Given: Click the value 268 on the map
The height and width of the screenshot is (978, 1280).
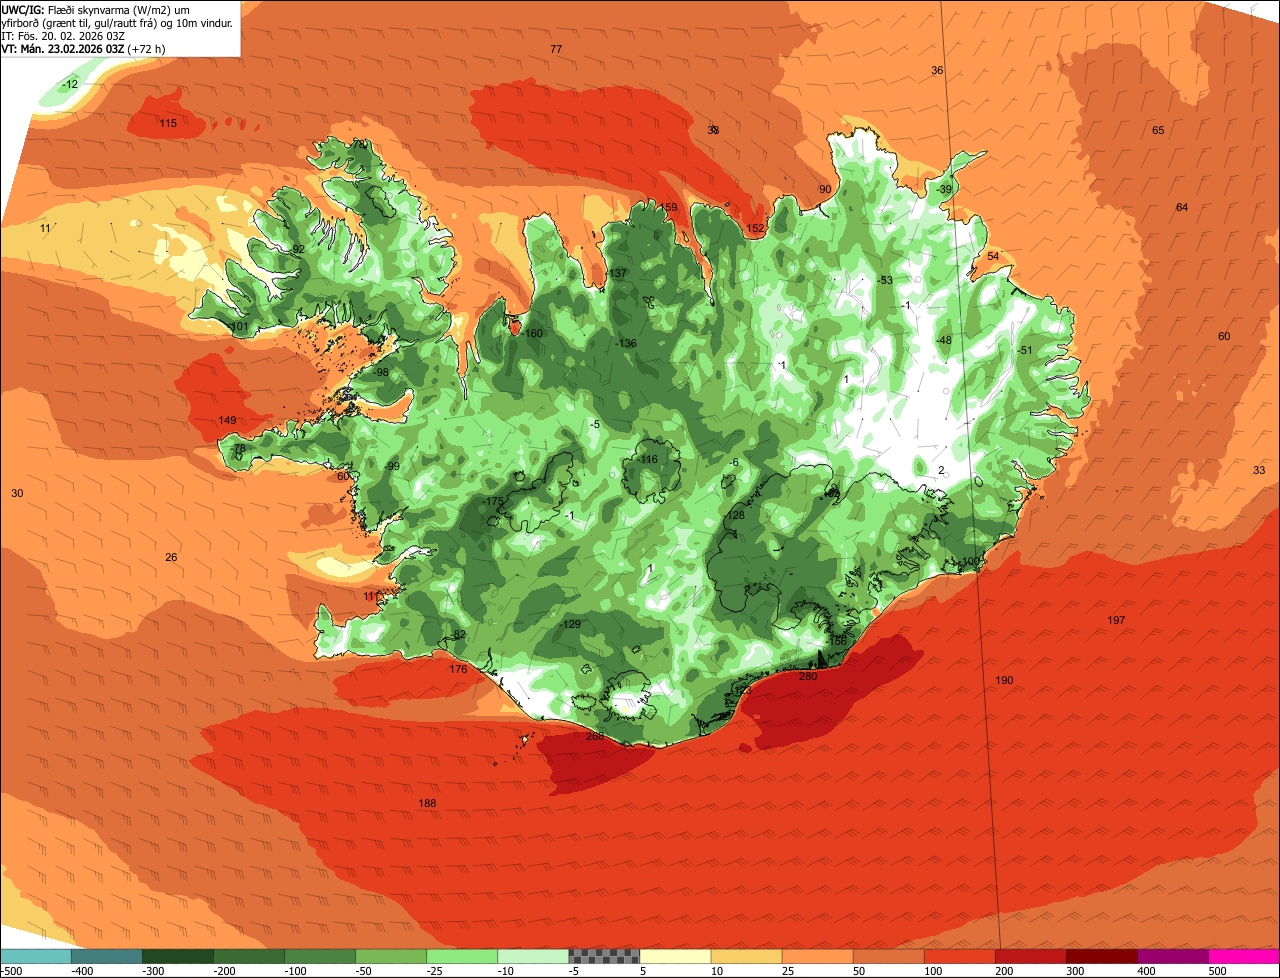Looking at the screenshot, I should point(595,737).
